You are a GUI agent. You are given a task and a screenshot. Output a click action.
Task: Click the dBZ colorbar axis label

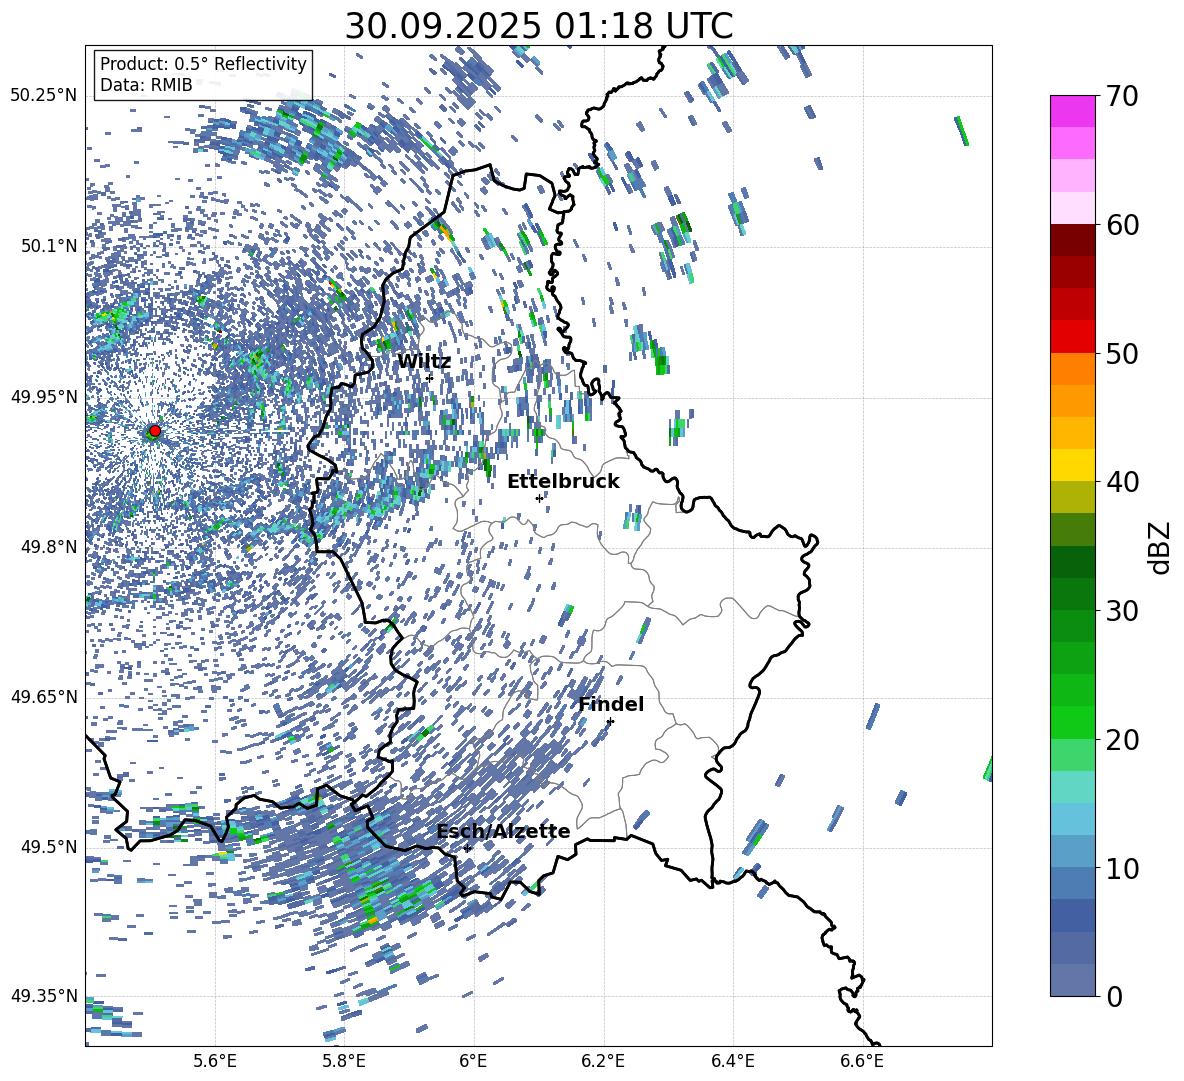(1159, 547)
